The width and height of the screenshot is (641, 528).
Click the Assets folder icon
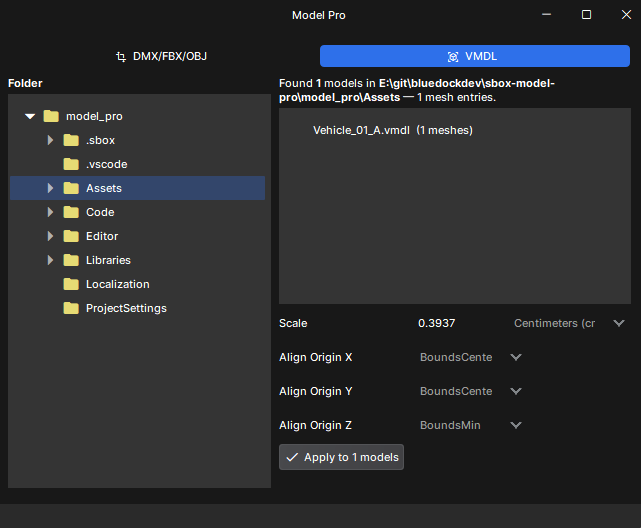pyautogui.click(x=71, y=188)
